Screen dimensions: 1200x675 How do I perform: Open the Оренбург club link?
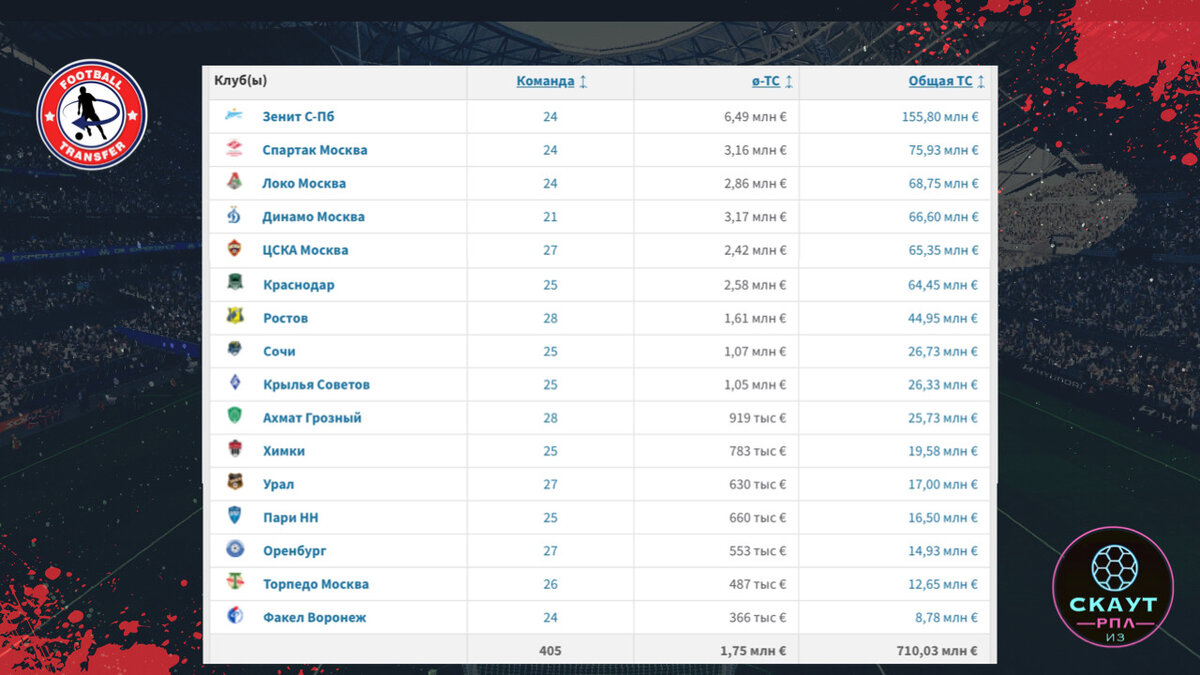click(294, 551)
